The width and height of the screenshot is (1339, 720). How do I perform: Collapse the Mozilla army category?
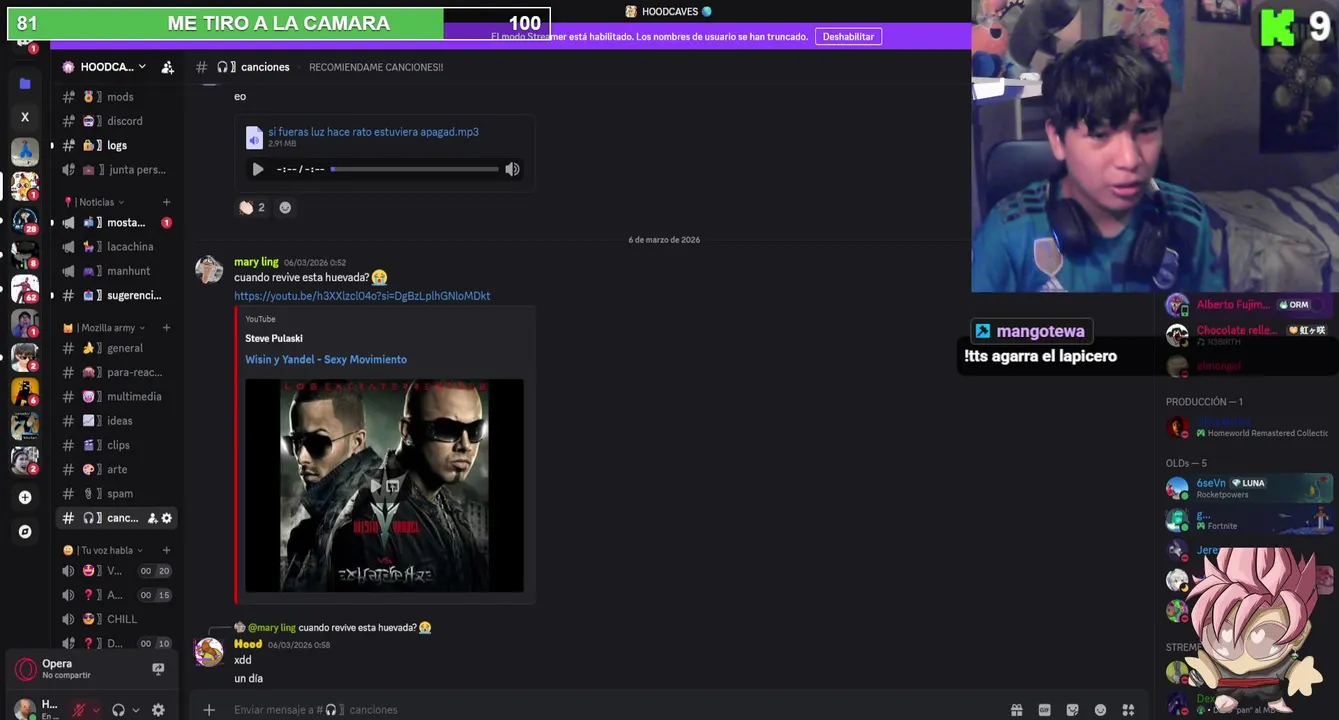tap(104, 328)
